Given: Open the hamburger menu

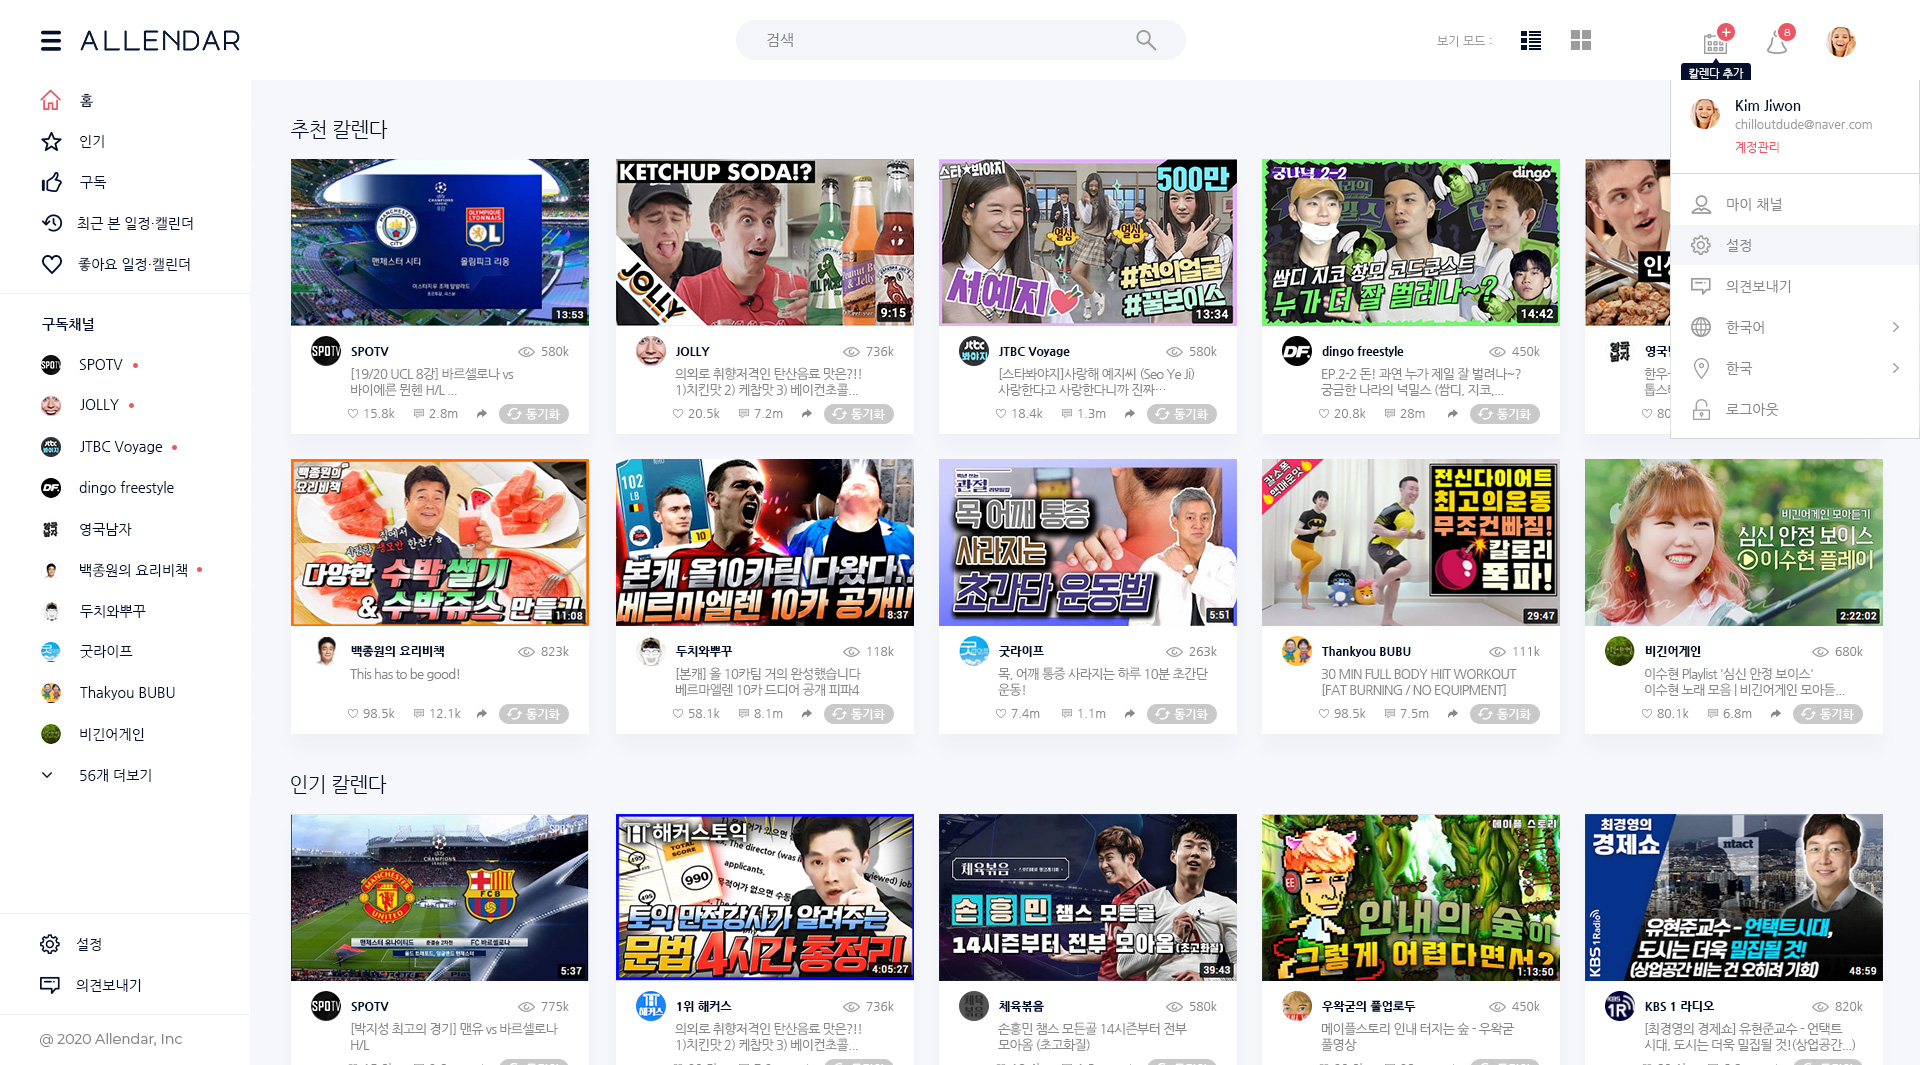Looking at the screenshot, I should click(x=51, y=41).
